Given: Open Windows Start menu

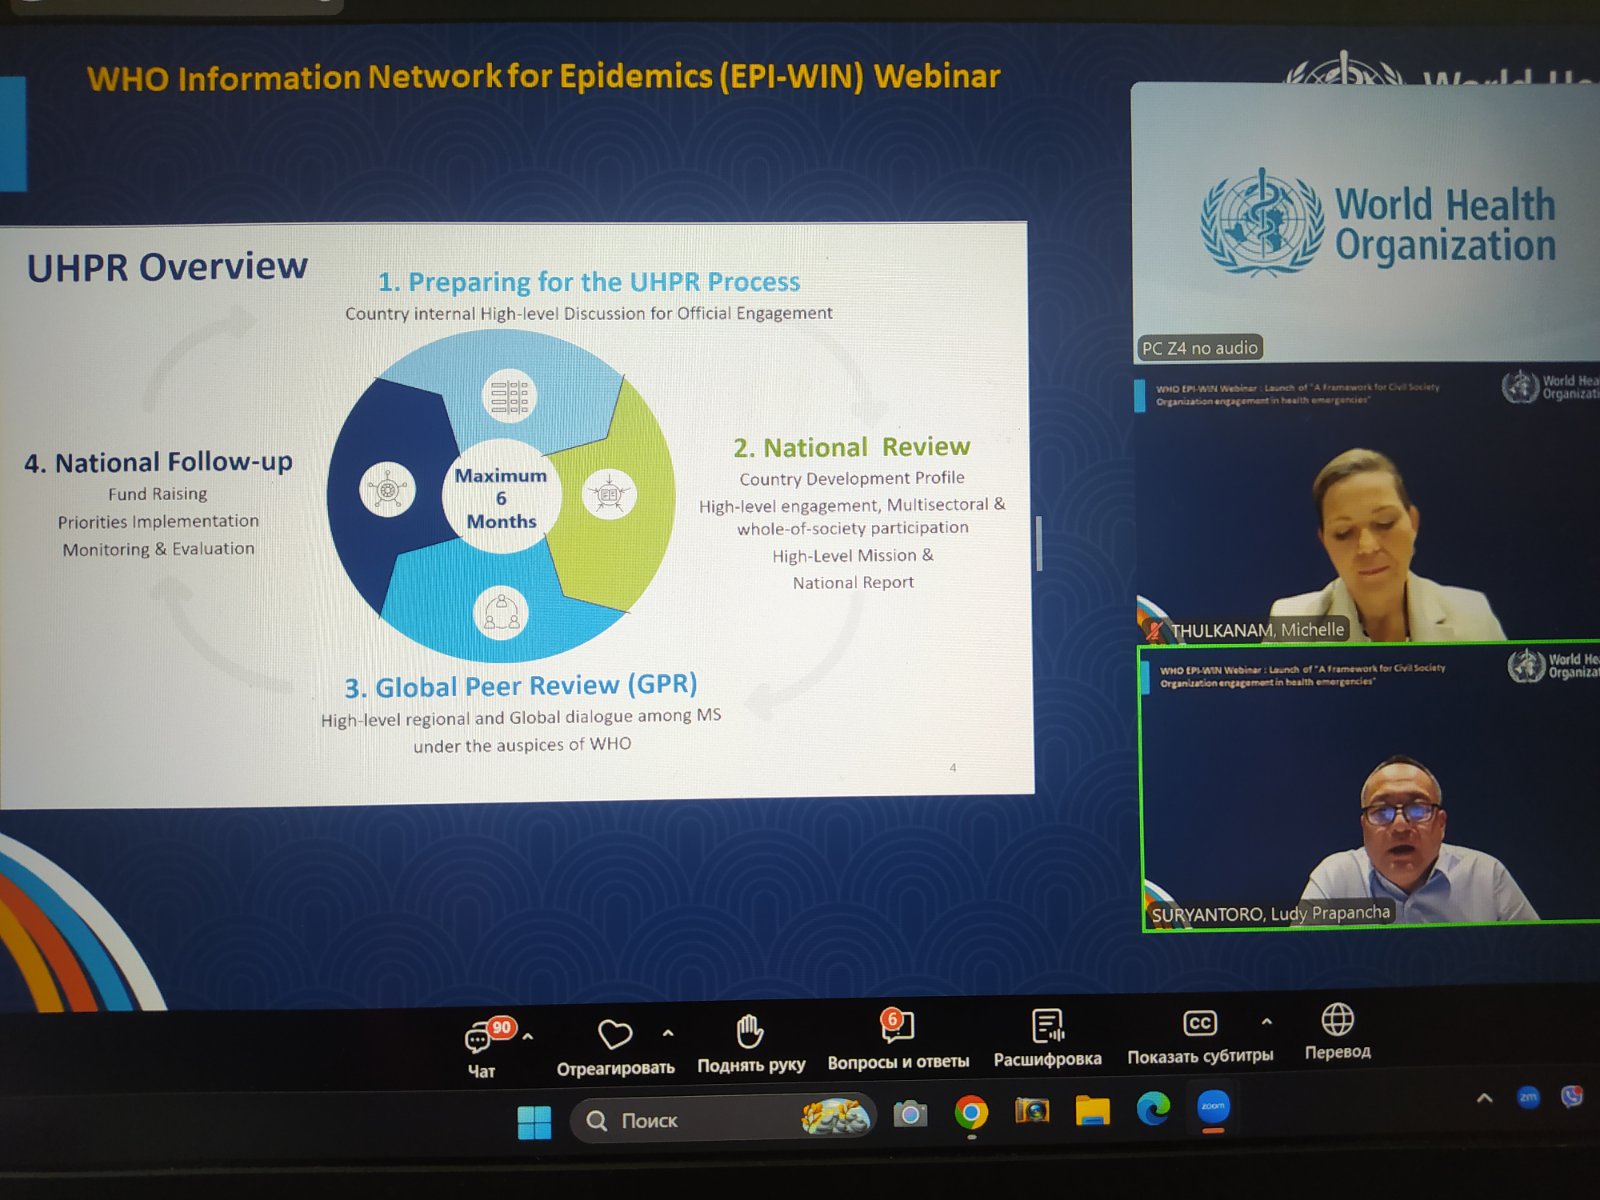Looking at the screenshot, I should [534, 1122].
